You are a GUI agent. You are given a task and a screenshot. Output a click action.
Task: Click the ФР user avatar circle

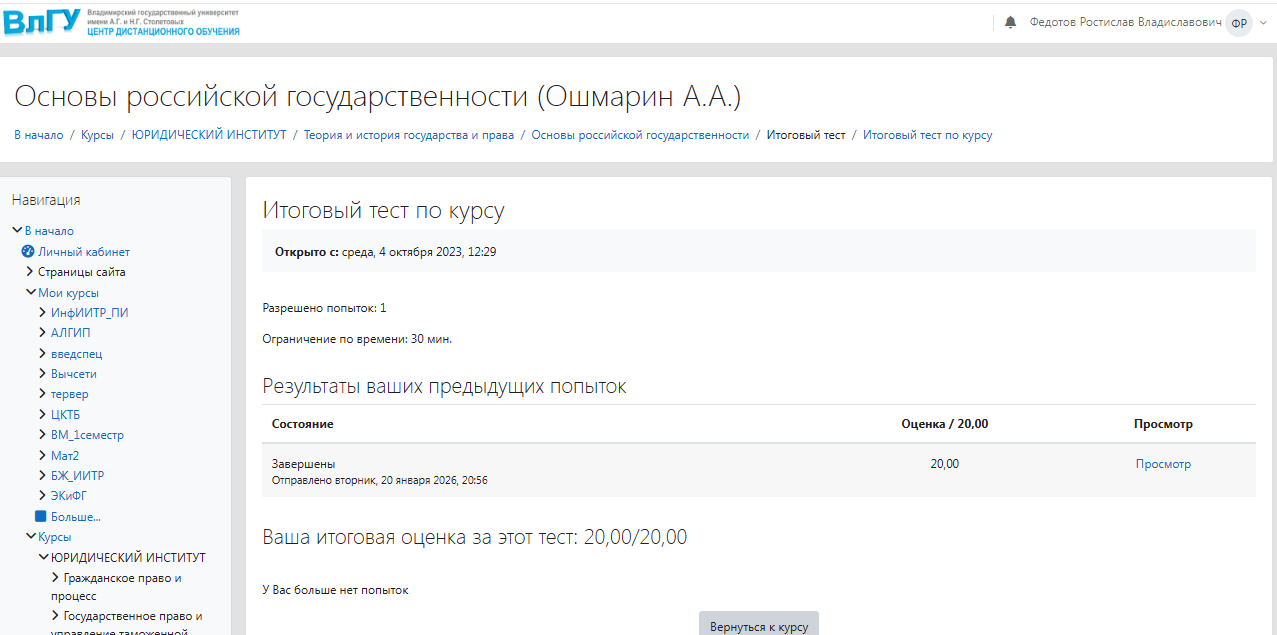click(x=1239, y=23)
